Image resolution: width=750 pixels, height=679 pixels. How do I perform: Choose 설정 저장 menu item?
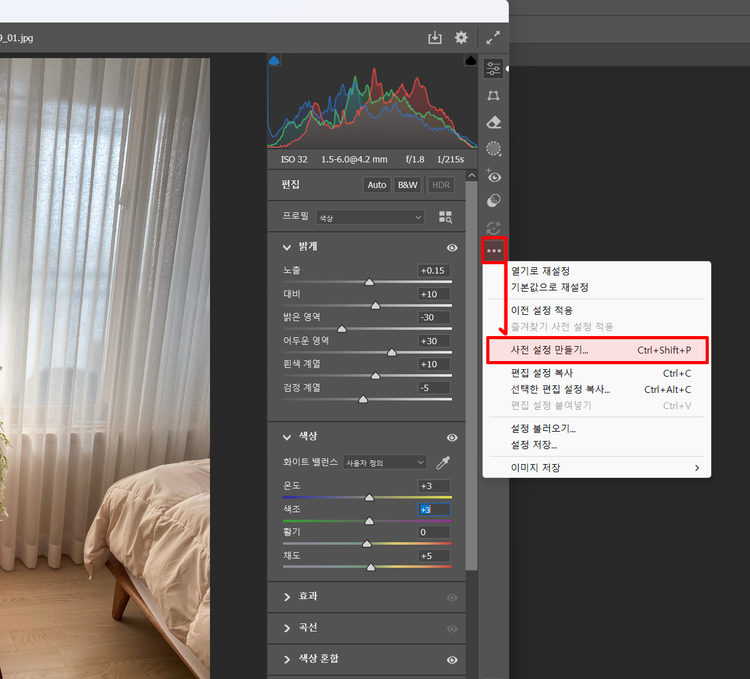point(596,445)
